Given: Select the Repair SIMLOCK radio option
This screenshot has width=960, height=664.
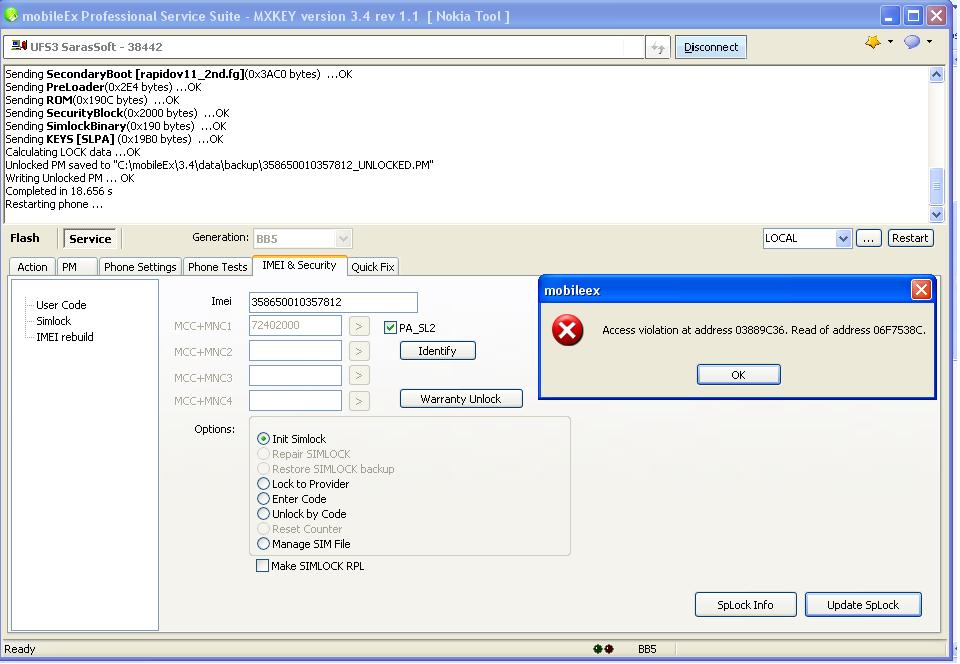Looking at the screenshot, I should (263, 454).
